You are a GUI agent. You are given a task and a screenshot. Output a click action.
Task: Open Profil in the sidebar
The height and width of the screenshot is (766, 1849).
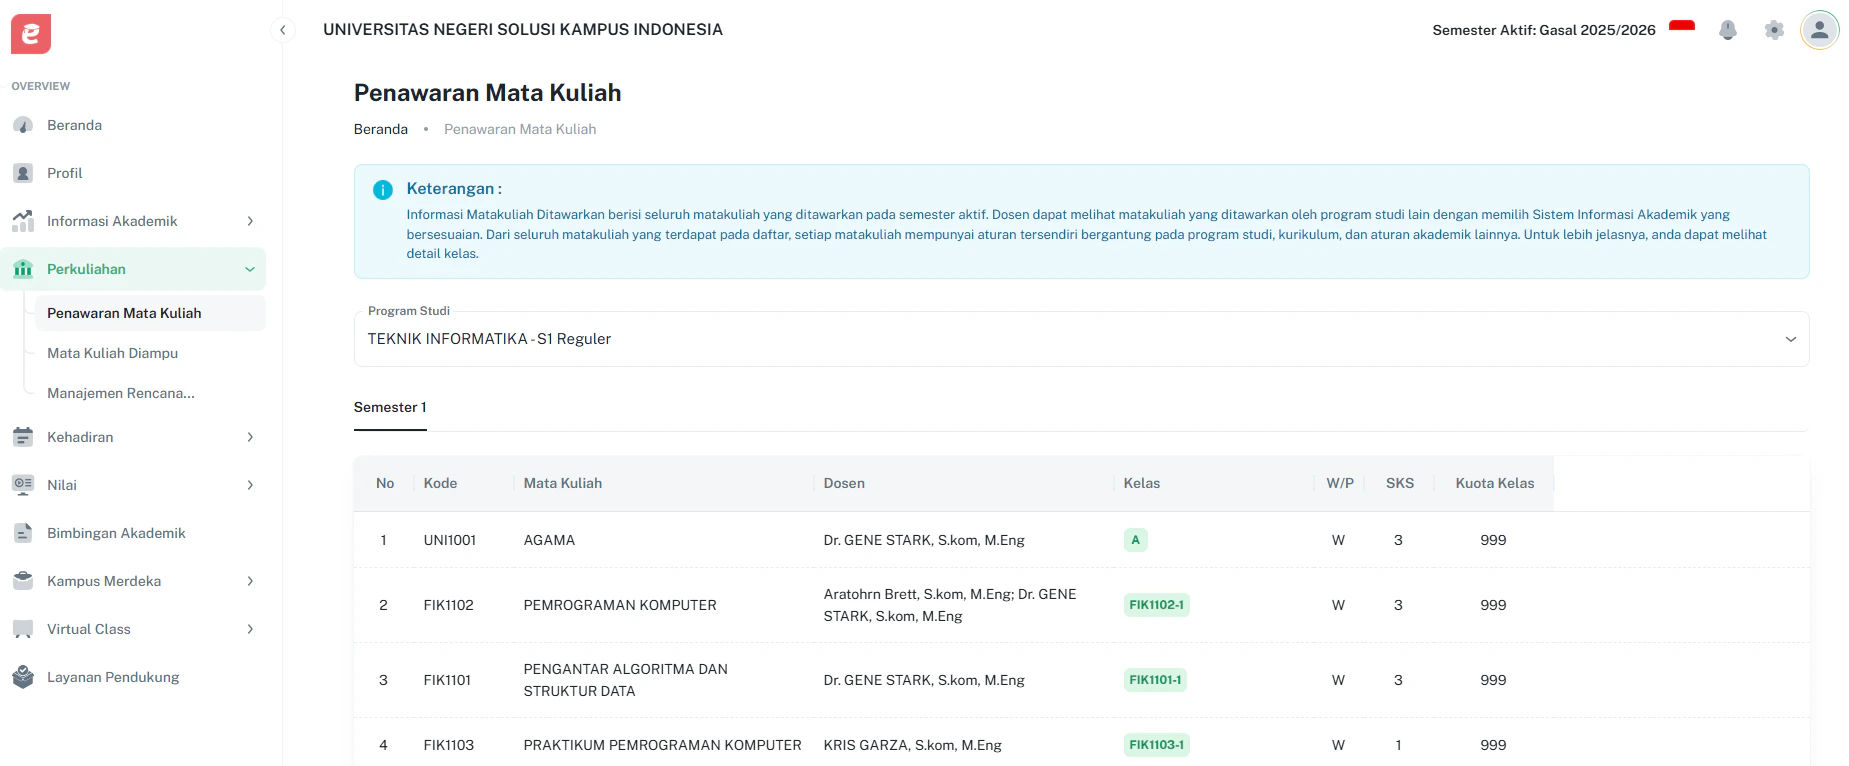(133, 173)
